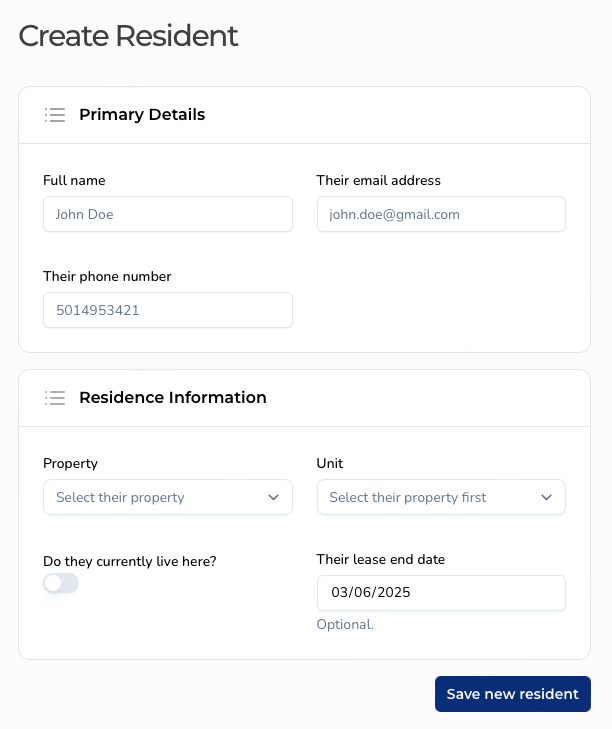Open the Property dropdown
This screenshot has height=729, width=612.
tap(168, 497)
